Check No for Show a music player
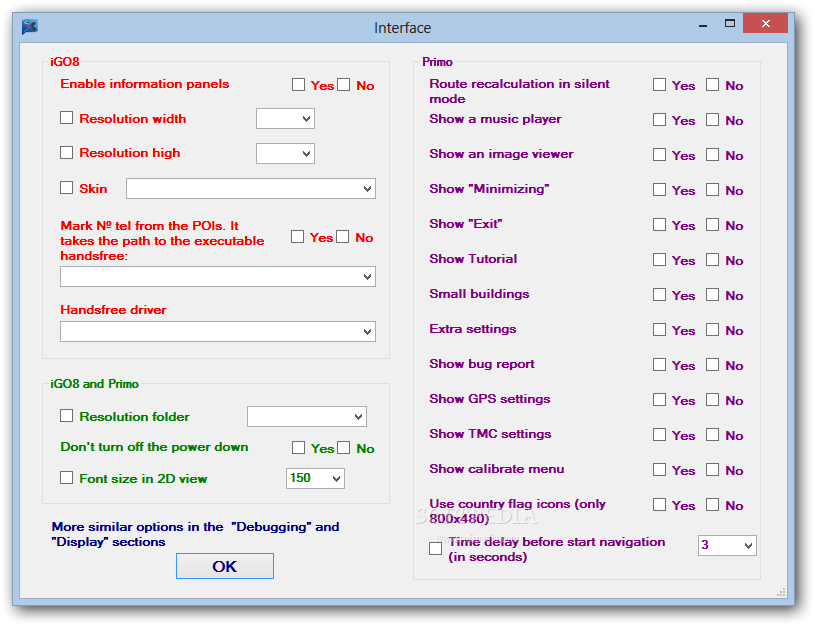The height and width of the screenshot is (626, 815). coord(713,120)
